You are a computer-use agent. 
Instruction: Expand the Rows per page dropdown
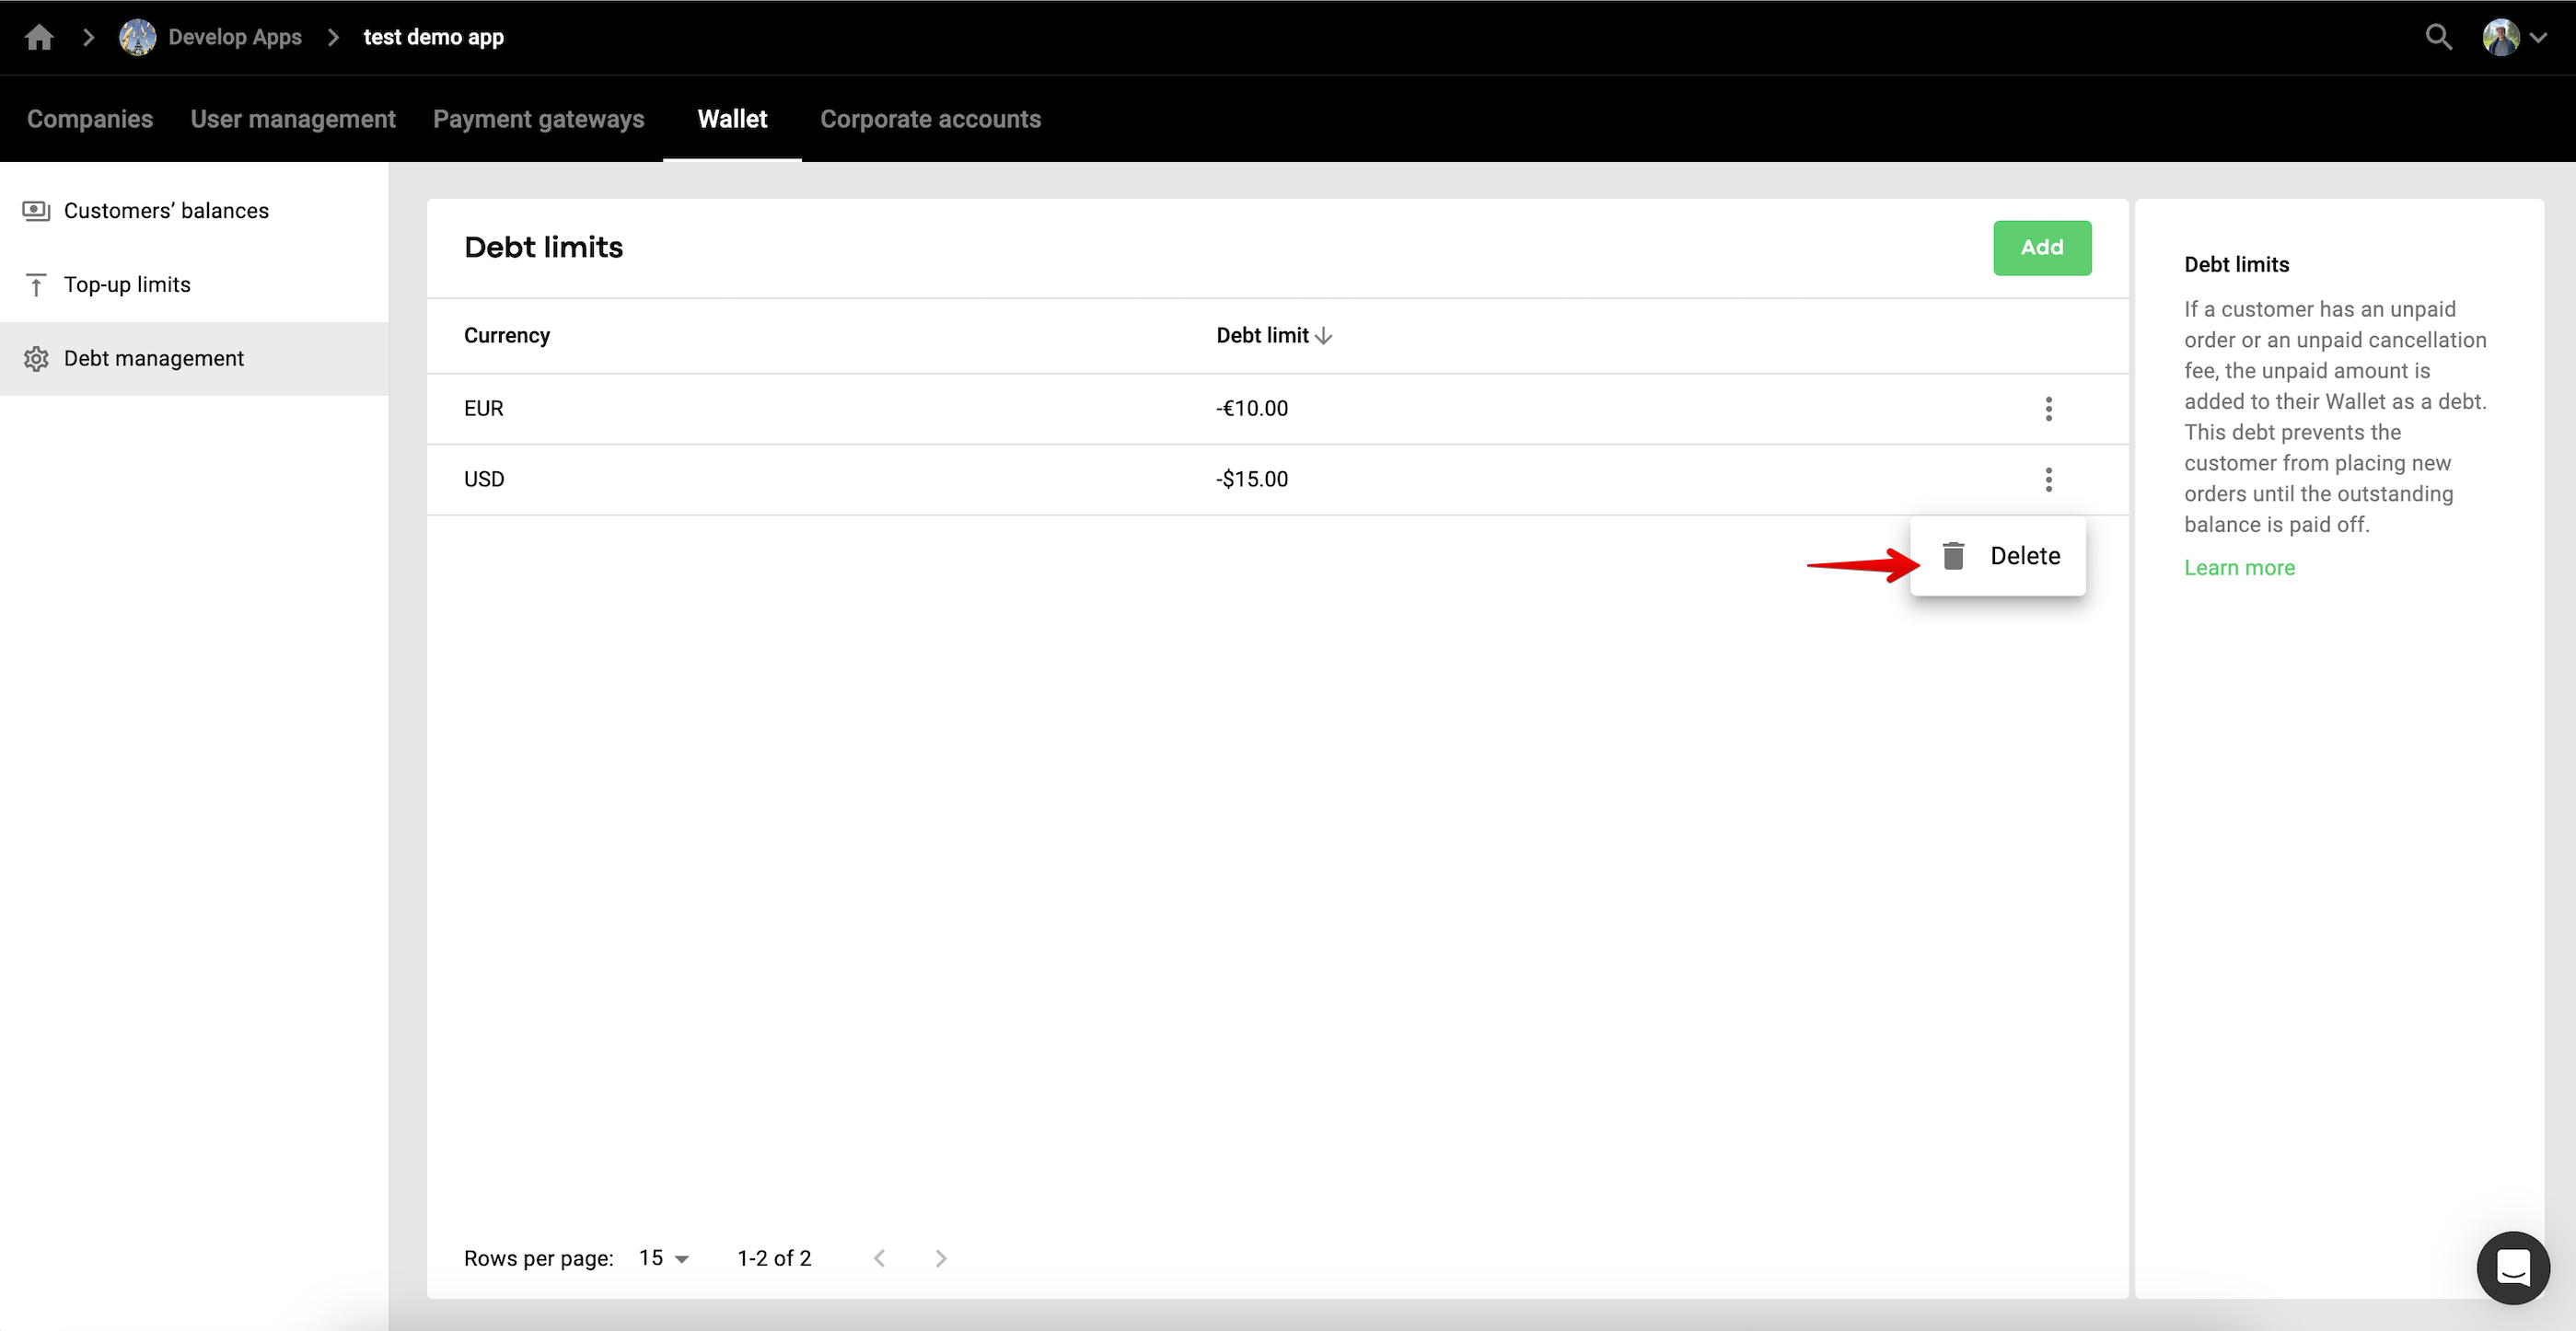click(x=664, y=1258)
